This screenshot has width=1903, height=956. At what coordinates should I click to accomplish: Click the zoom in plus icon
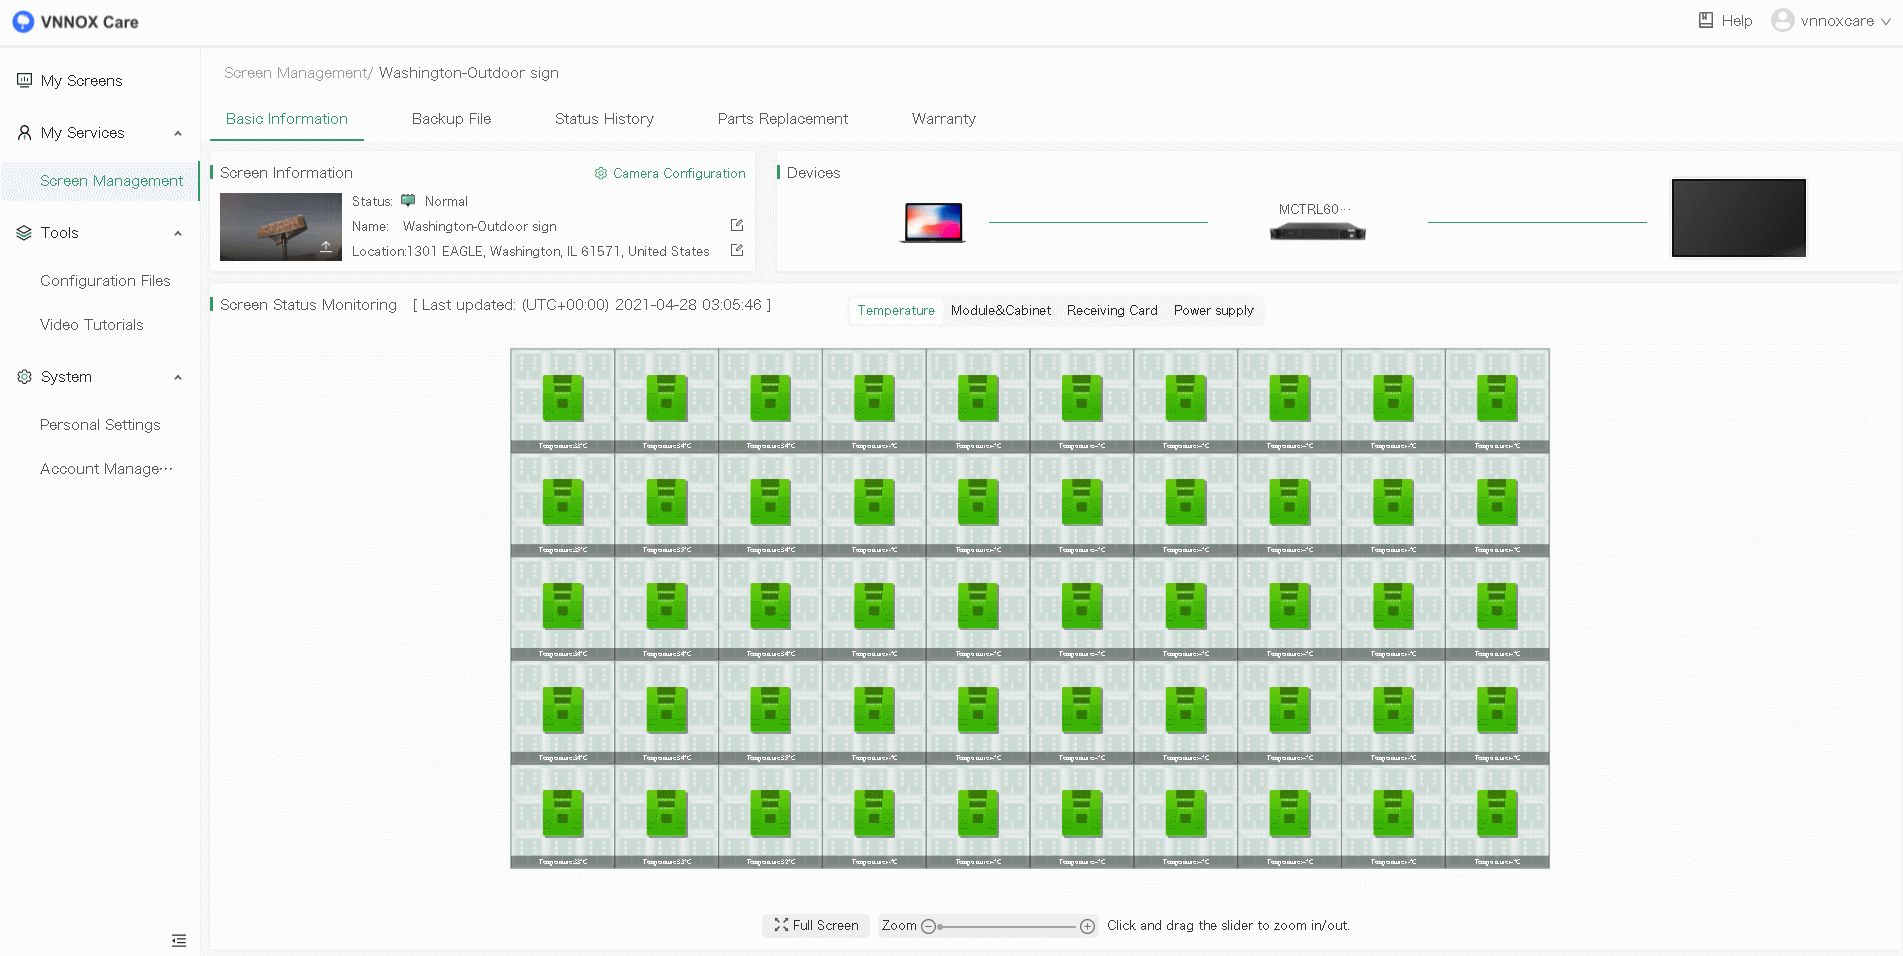point(1087,927)
